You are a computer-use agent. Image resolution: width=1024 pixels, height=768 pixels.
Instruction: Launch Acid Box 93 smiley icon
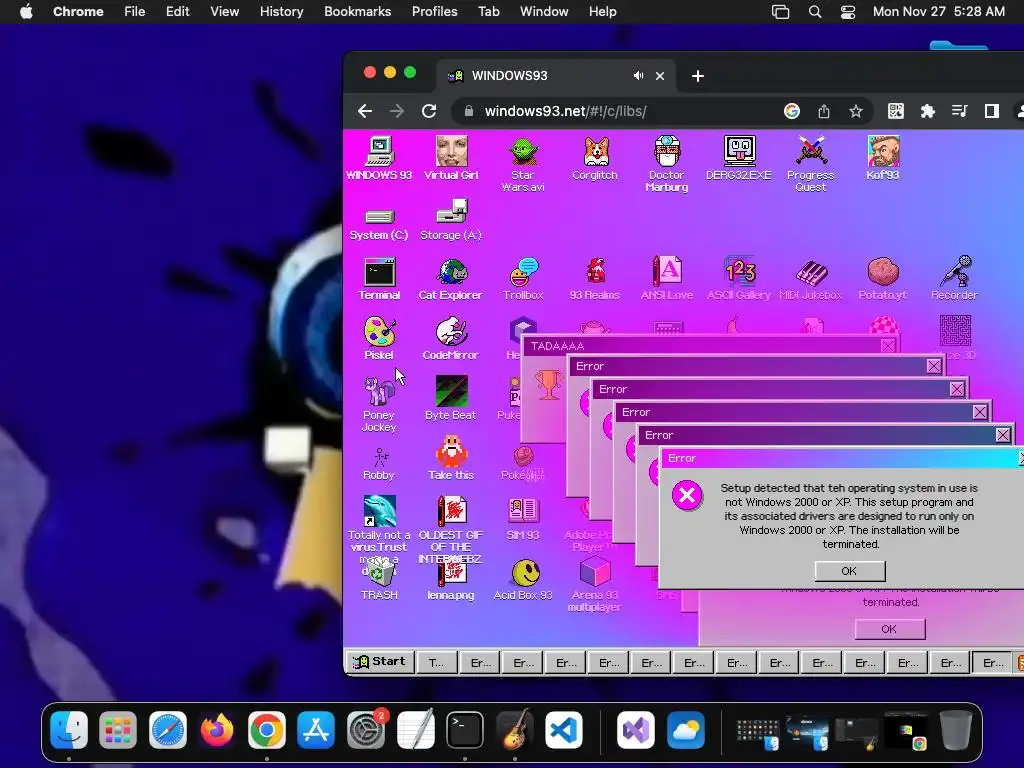[523, 580]
